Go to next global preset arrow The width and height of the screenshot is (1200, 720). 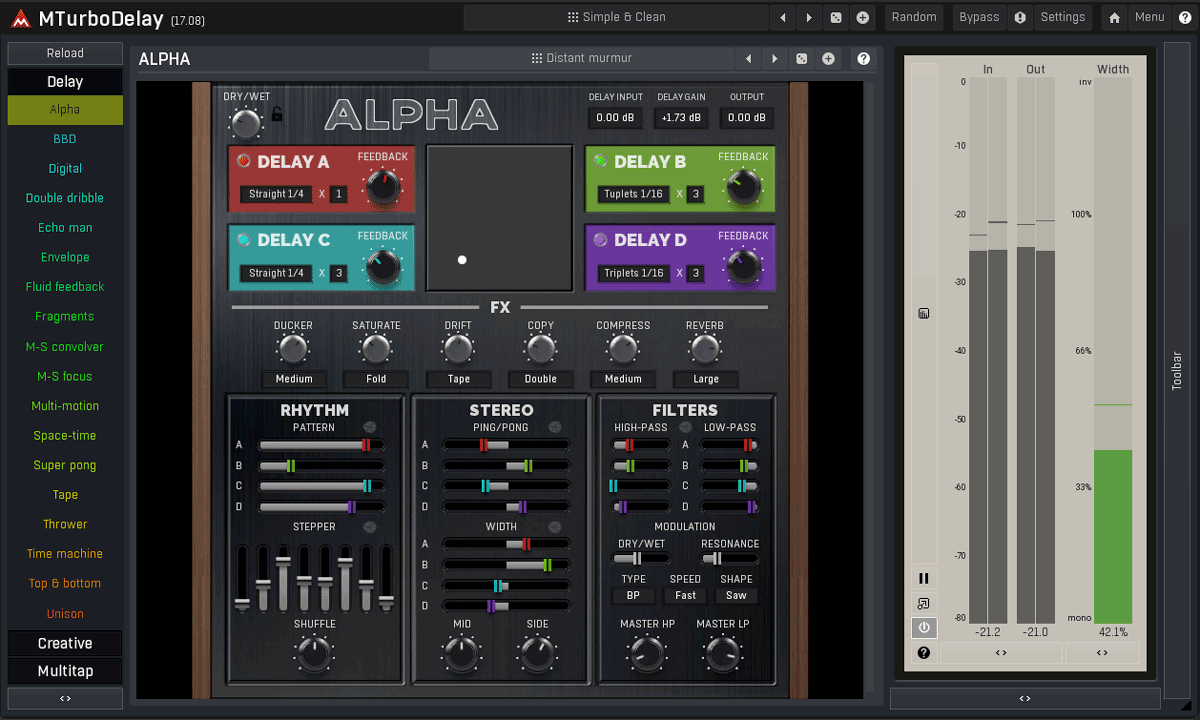click(x=809, y=17)
